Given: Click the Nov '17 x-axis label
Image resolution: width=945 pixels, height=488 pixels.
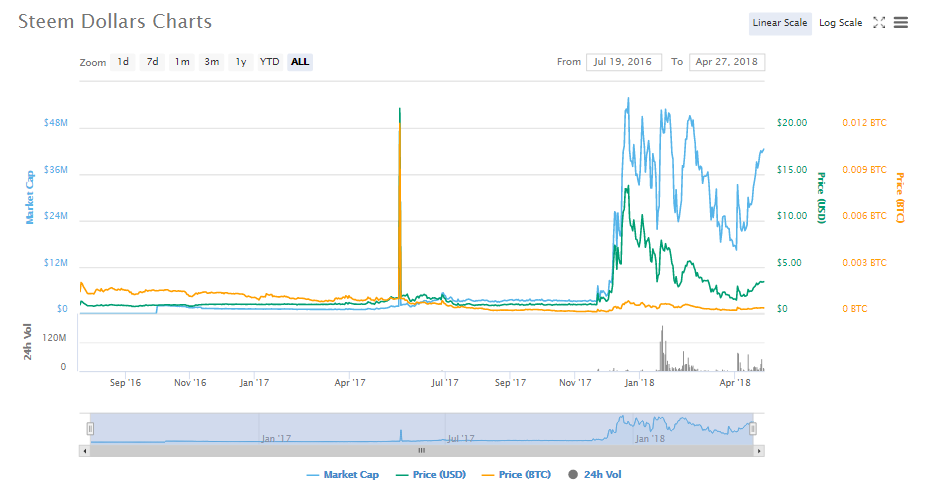Looking at the screenshot, I should [575, 383].
